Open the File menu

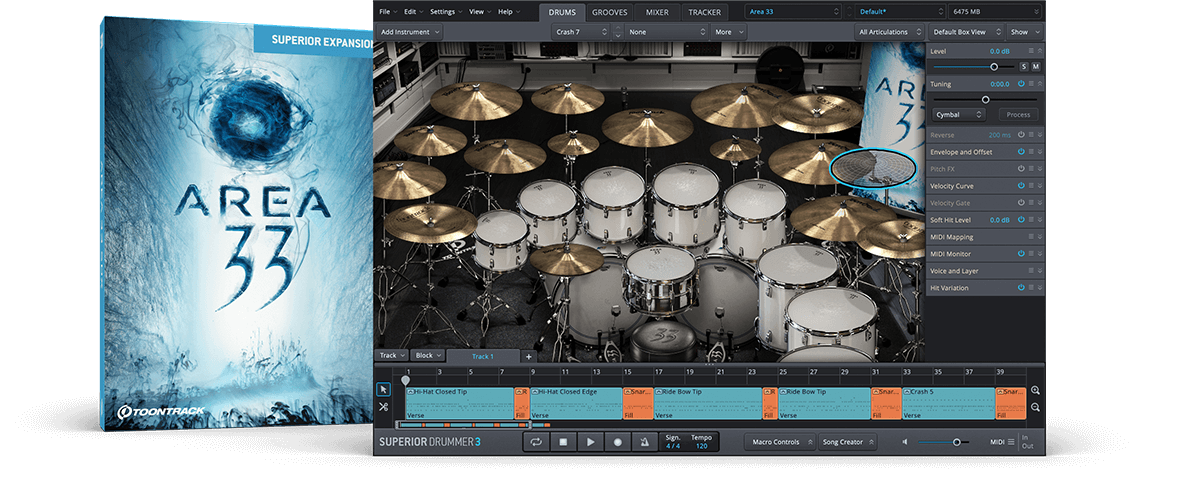[x=386, y=11]
